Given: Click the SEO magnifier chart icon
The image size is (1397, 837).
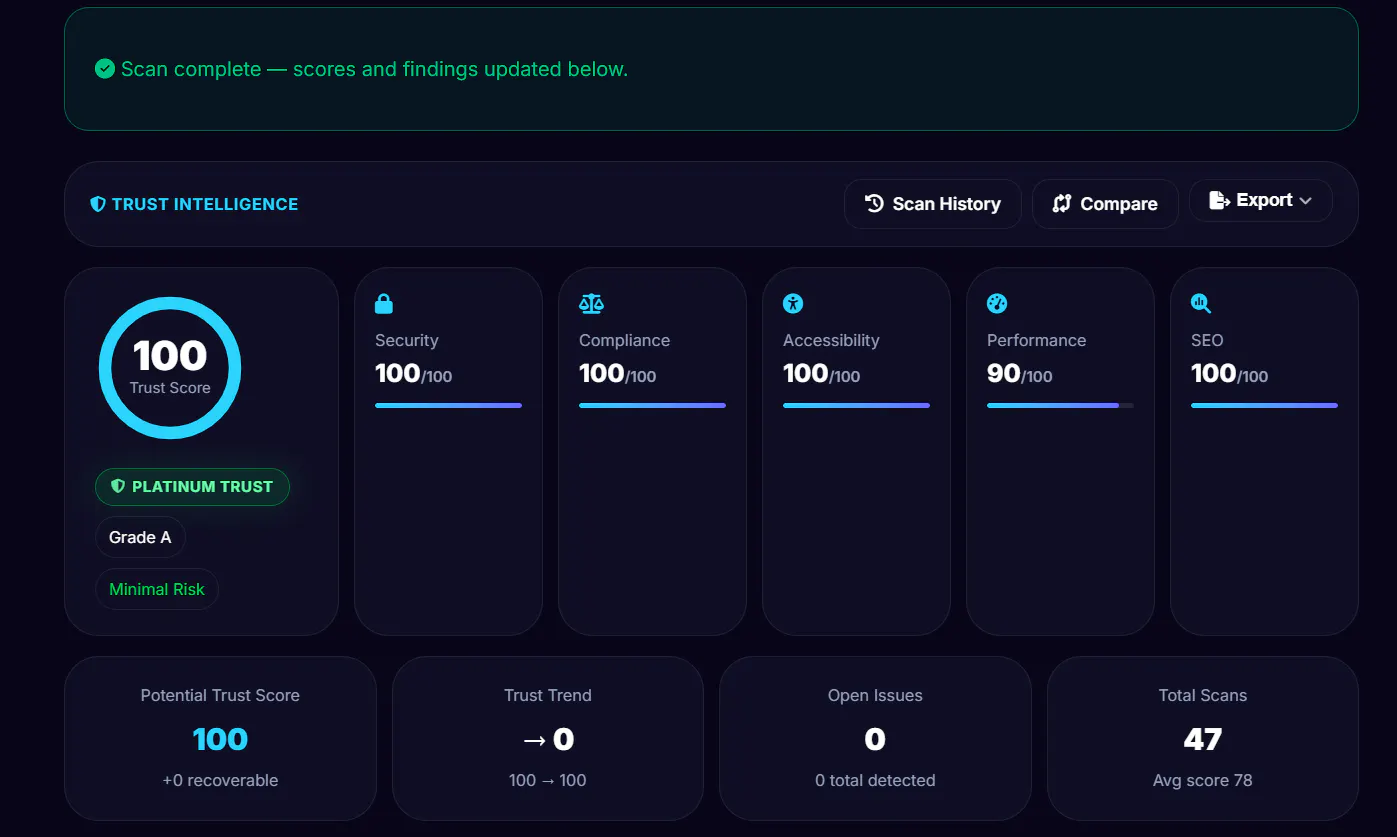Looking at the screenshot, I should tap(1201, 304).
